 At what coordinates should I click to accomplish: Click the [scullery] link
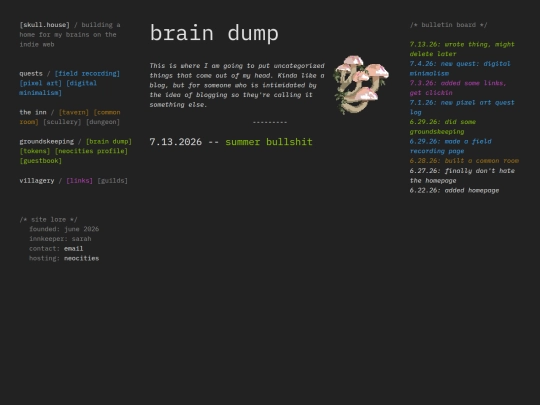(62, 122)
